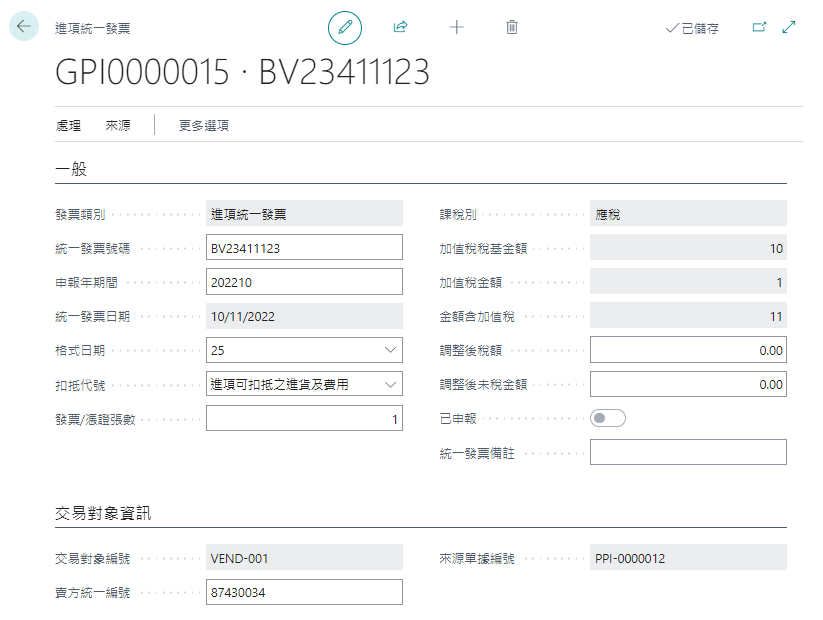
Task: Click the 統一發票號碼 field BV23411123
Action: 304,247
